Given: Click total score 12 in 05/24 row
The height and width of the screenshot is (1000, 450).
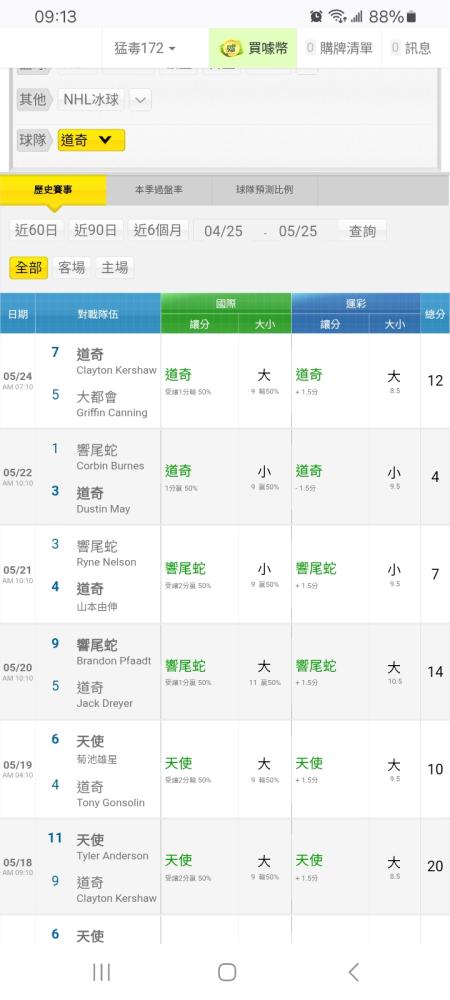Looking at the screenshot, I should coord(435,381).
